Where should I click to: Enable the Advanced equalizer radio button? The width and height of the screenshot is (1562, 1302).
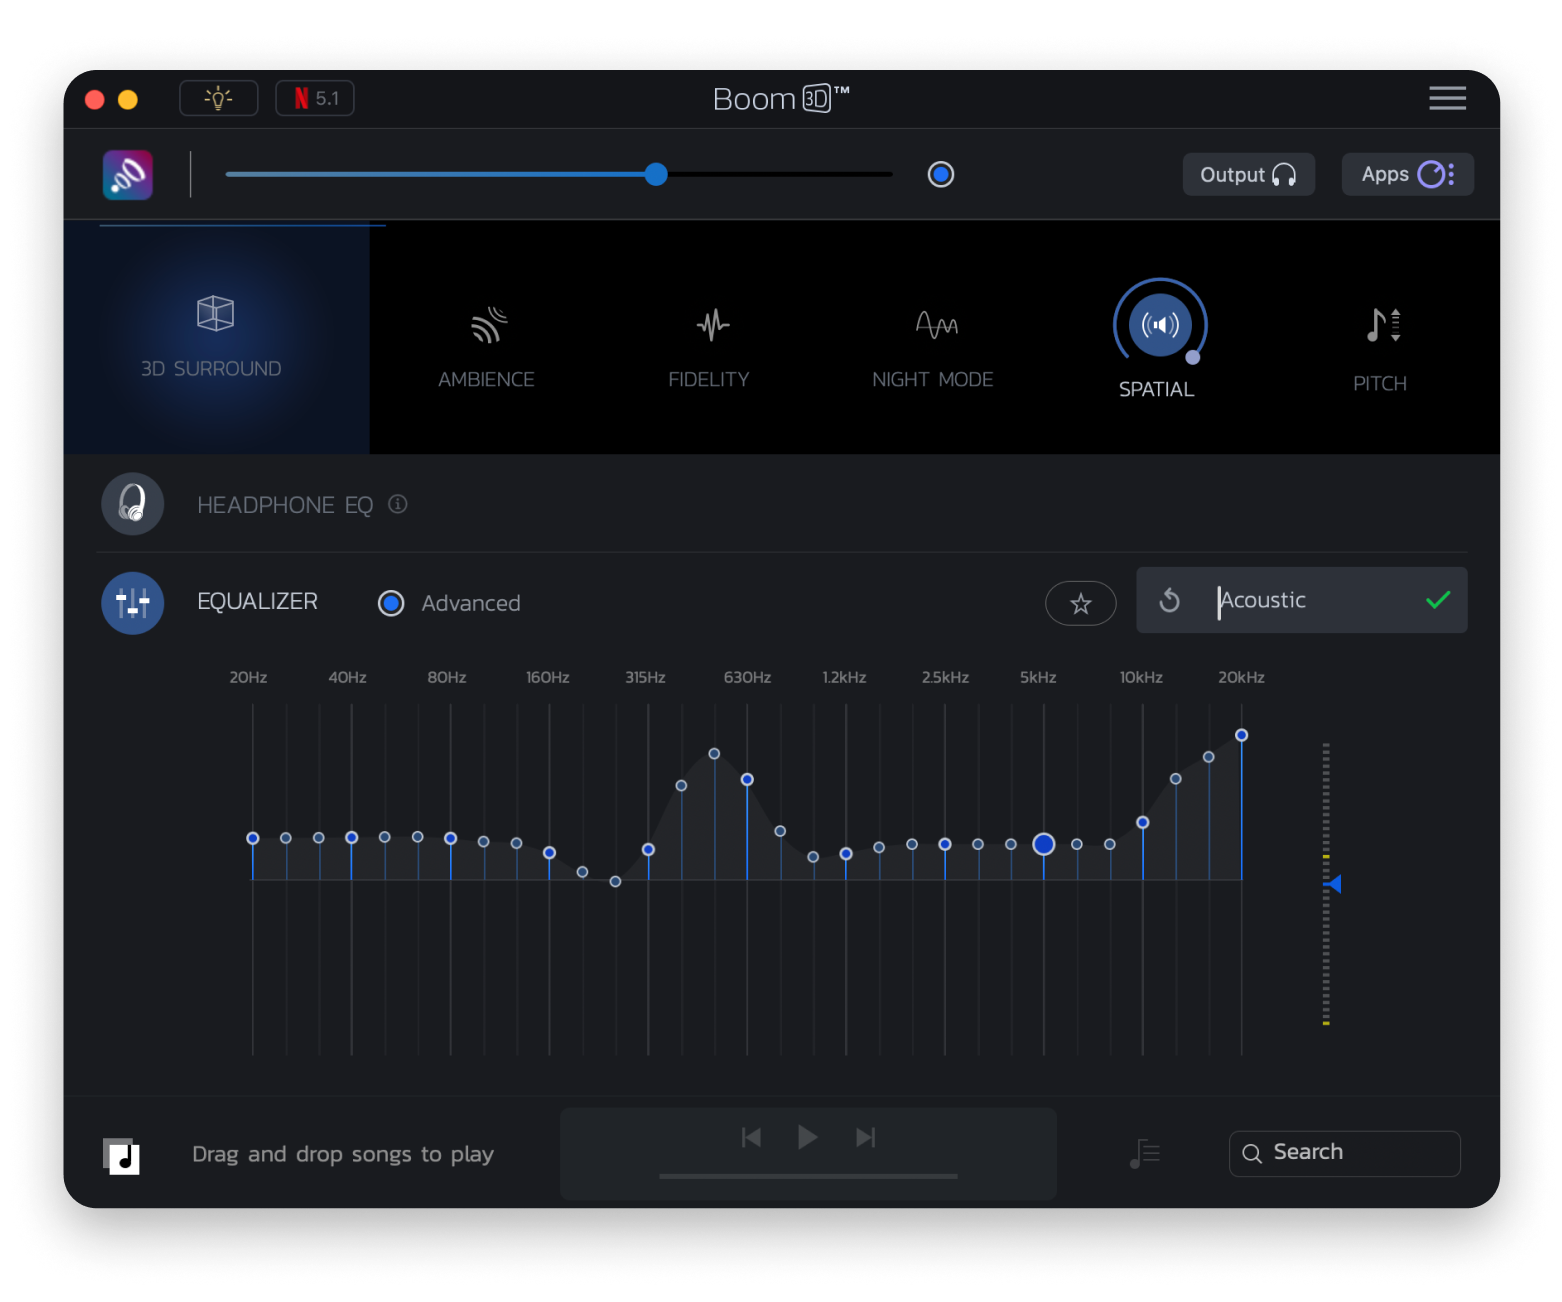click(391, 603)
